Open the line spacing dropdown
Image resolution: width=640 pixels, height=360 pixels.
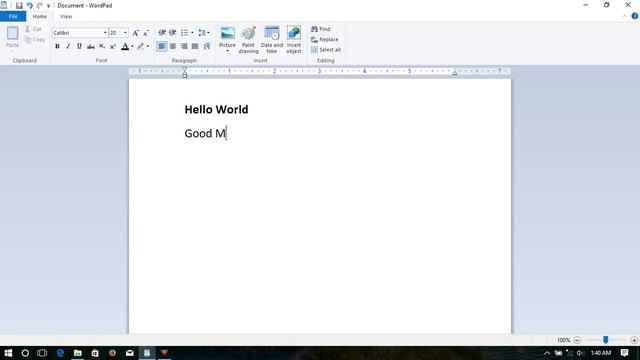point(204,33)
